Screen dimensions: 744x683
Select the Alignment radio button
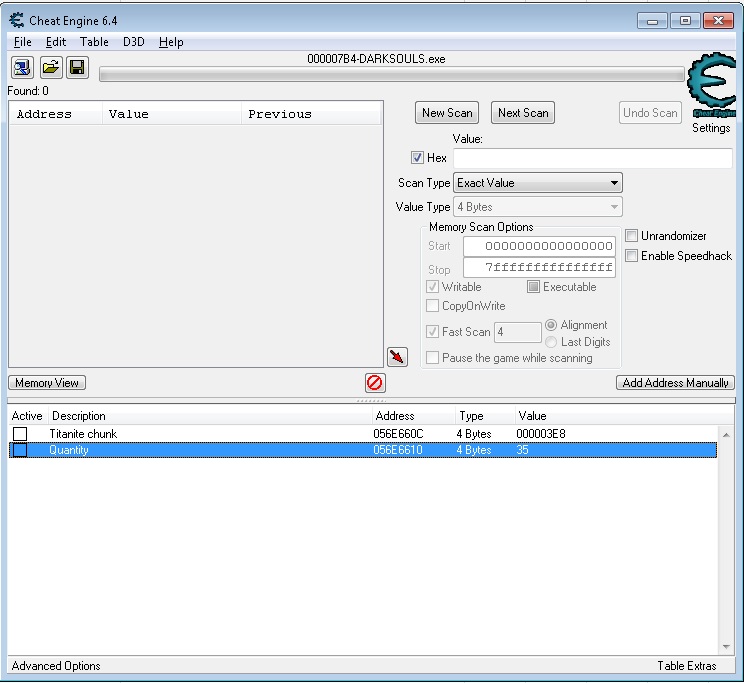(x=551, y=325)
